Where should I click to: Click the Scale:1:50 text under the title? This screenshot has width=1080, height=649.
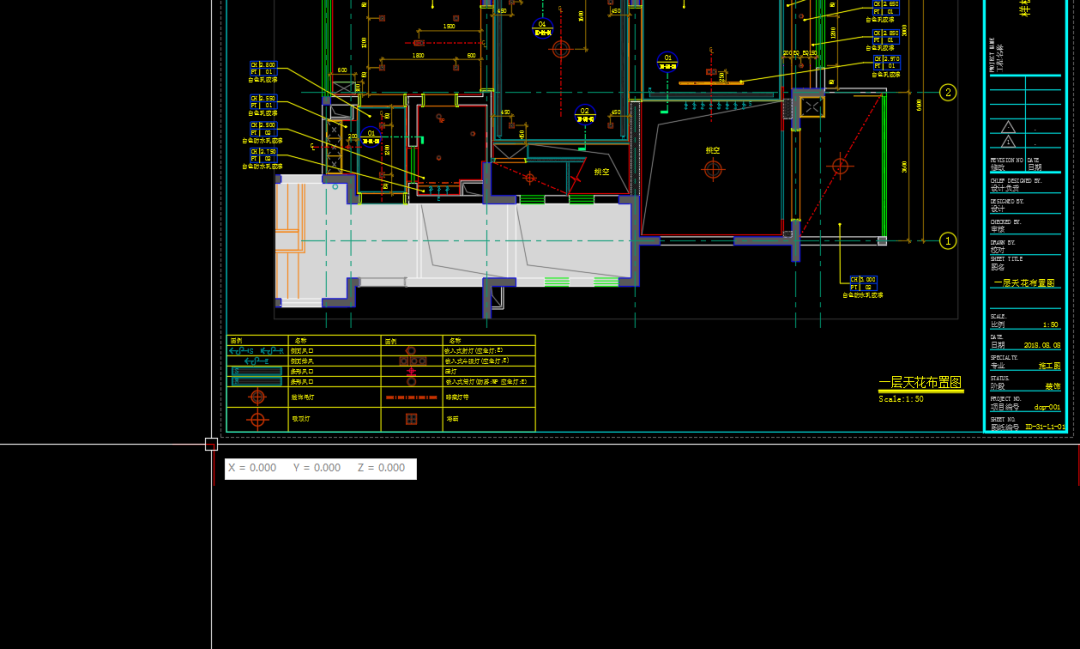[x=901, y=399]
